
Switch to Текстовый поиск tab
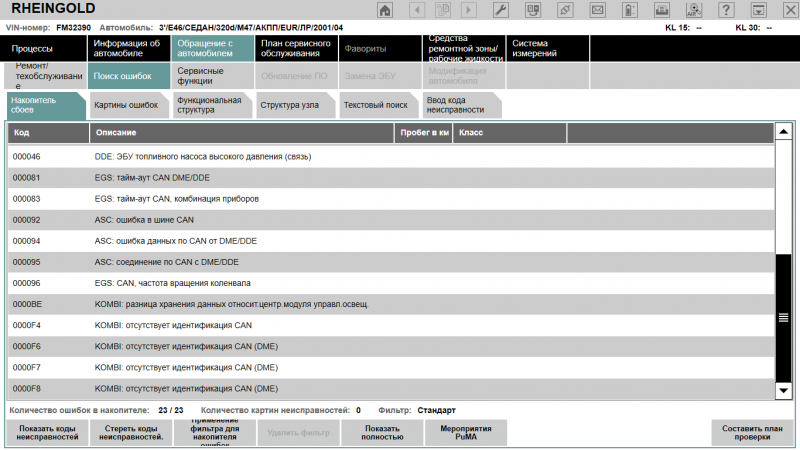pos(379,105)
